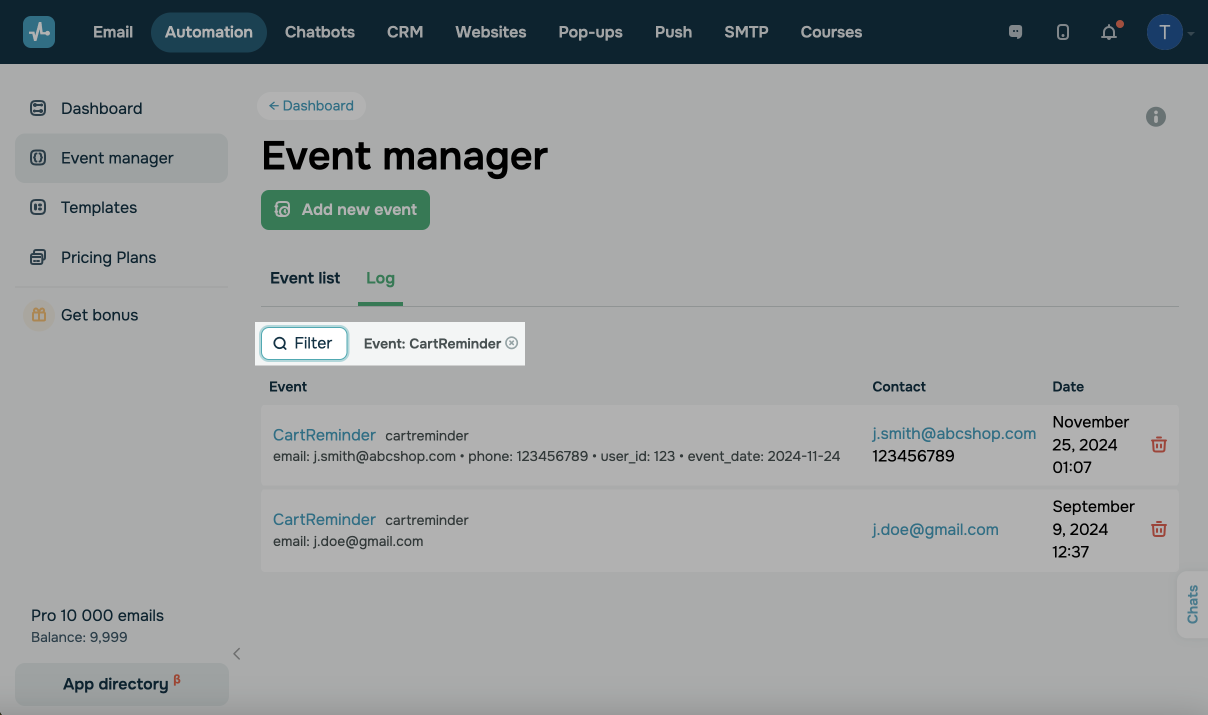Expand the account dropdown arrow
The image size is (1208, 715).
coord(1191,34)
